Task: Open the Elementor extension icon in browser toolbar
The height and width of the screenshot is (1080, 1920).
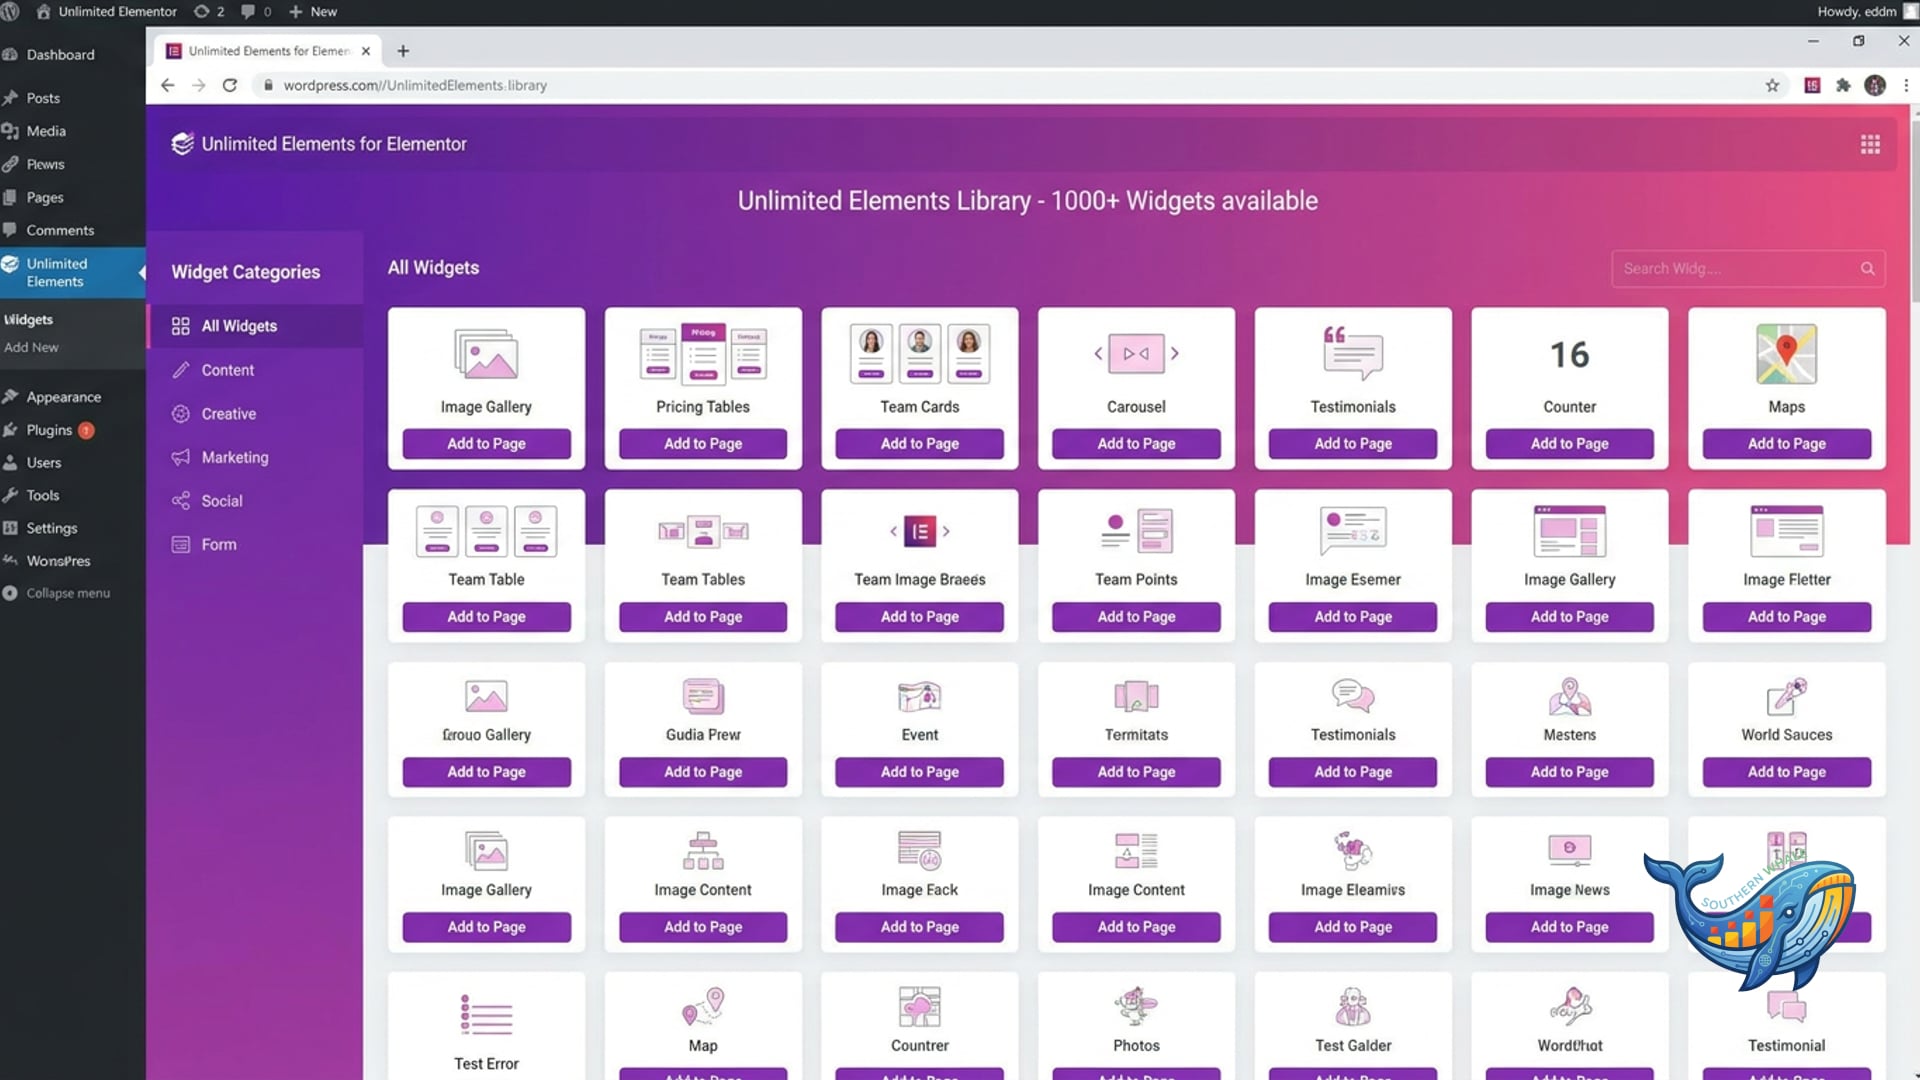Action: pyautogui.click(x=1812, y=85)
